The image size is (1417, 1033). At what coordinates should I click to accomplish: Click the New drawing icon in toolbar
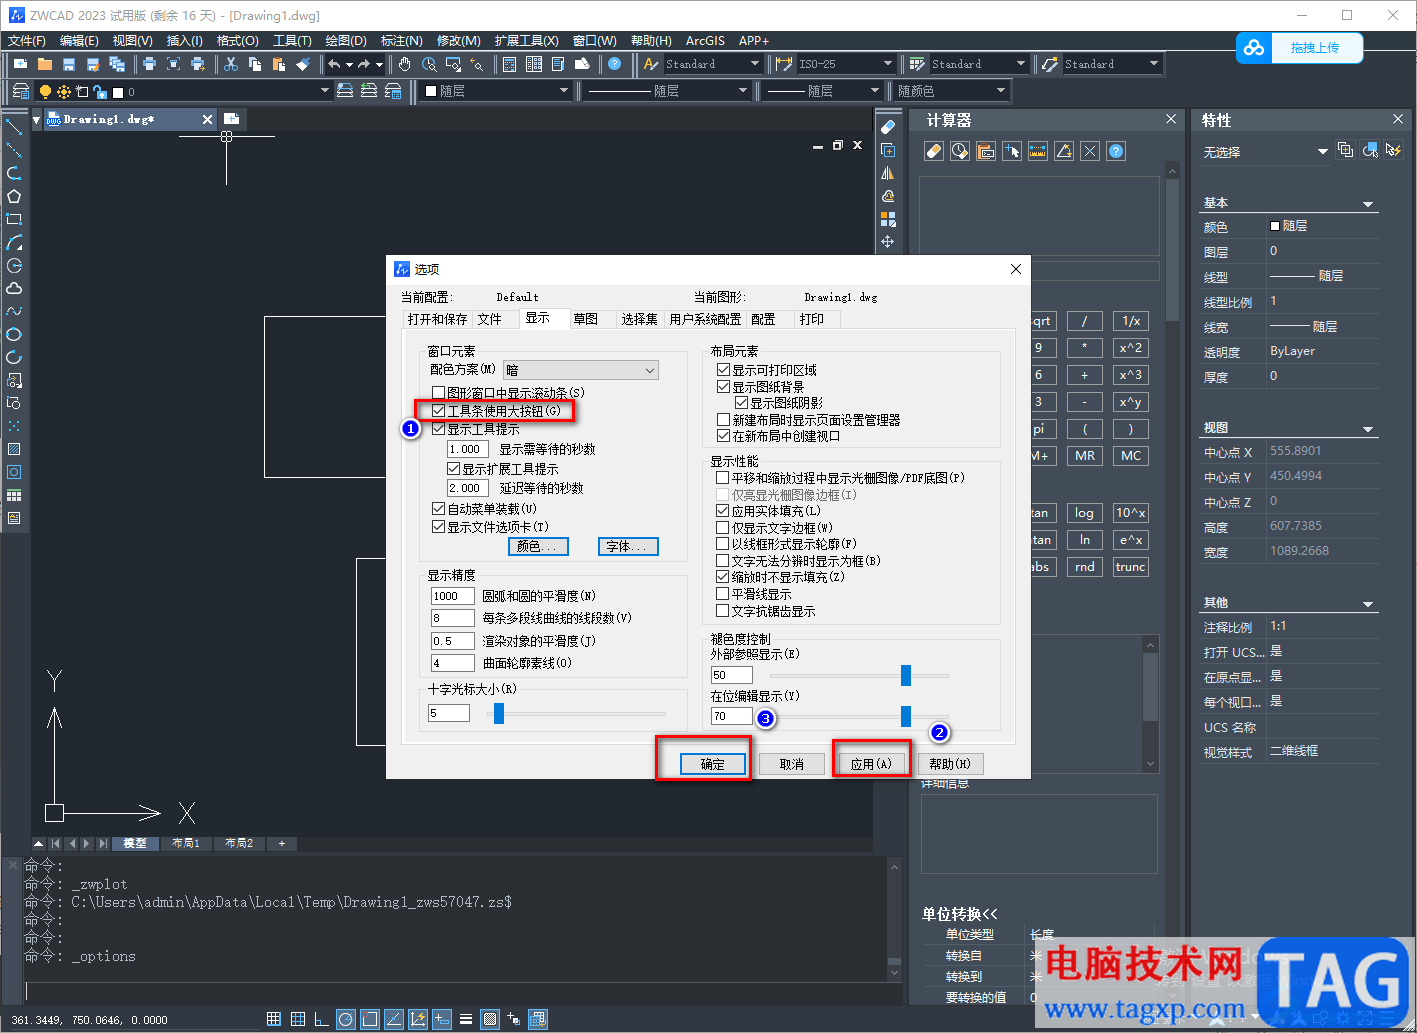pyautogui.click(x=21, y=64)
